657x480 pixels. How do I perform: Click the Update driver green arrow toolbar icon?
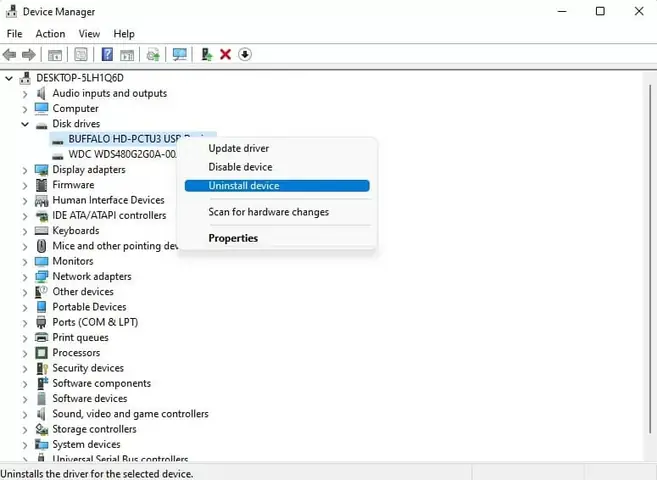click(x=207, y=54)
